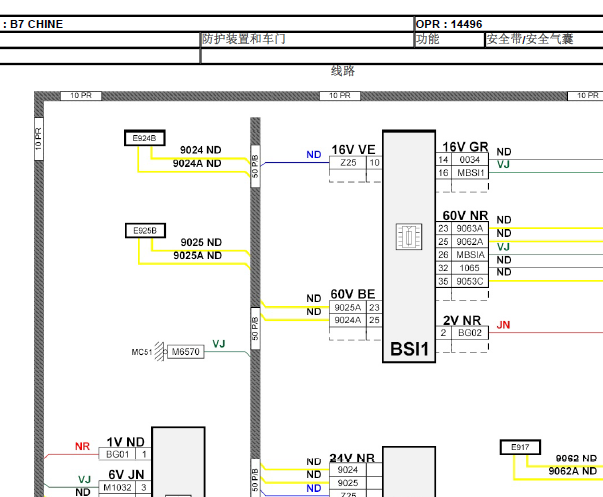The height and width of the screenshot is (497, 603).
Task: Select the E925B component box
Action: [145, 230]
